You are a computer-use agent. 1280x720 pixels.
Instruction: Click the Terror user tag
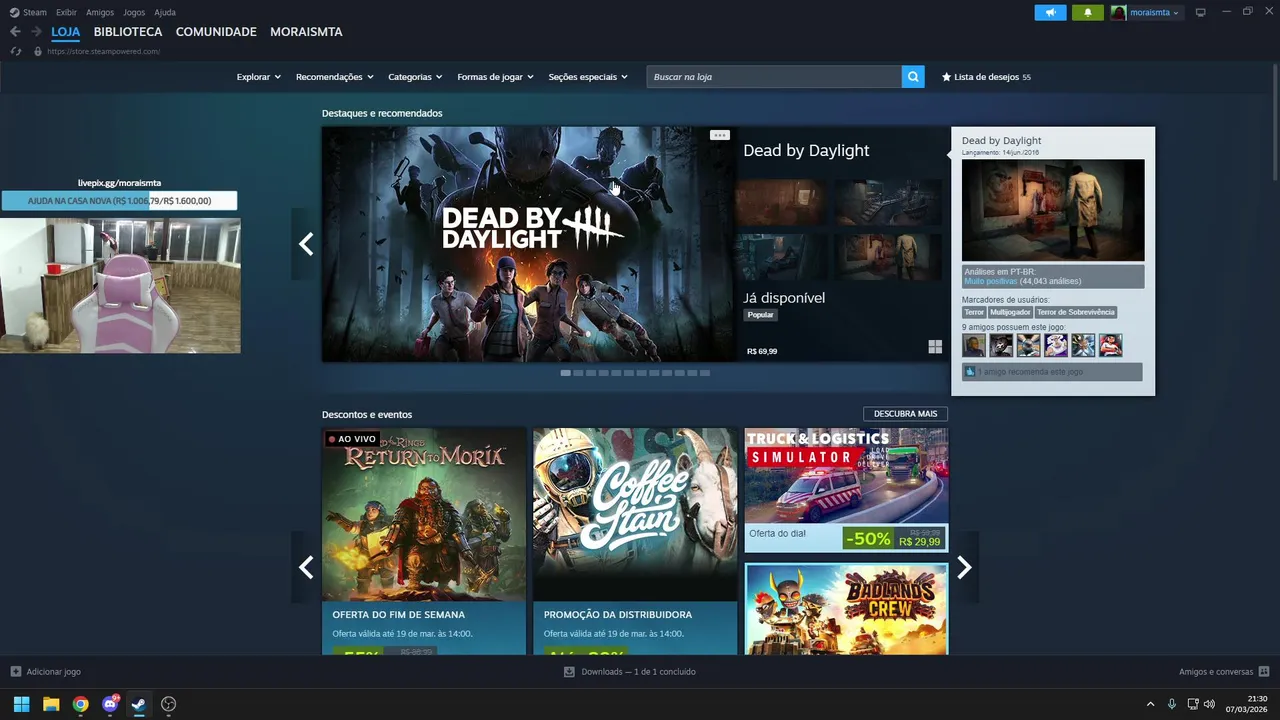coord(974,312)
